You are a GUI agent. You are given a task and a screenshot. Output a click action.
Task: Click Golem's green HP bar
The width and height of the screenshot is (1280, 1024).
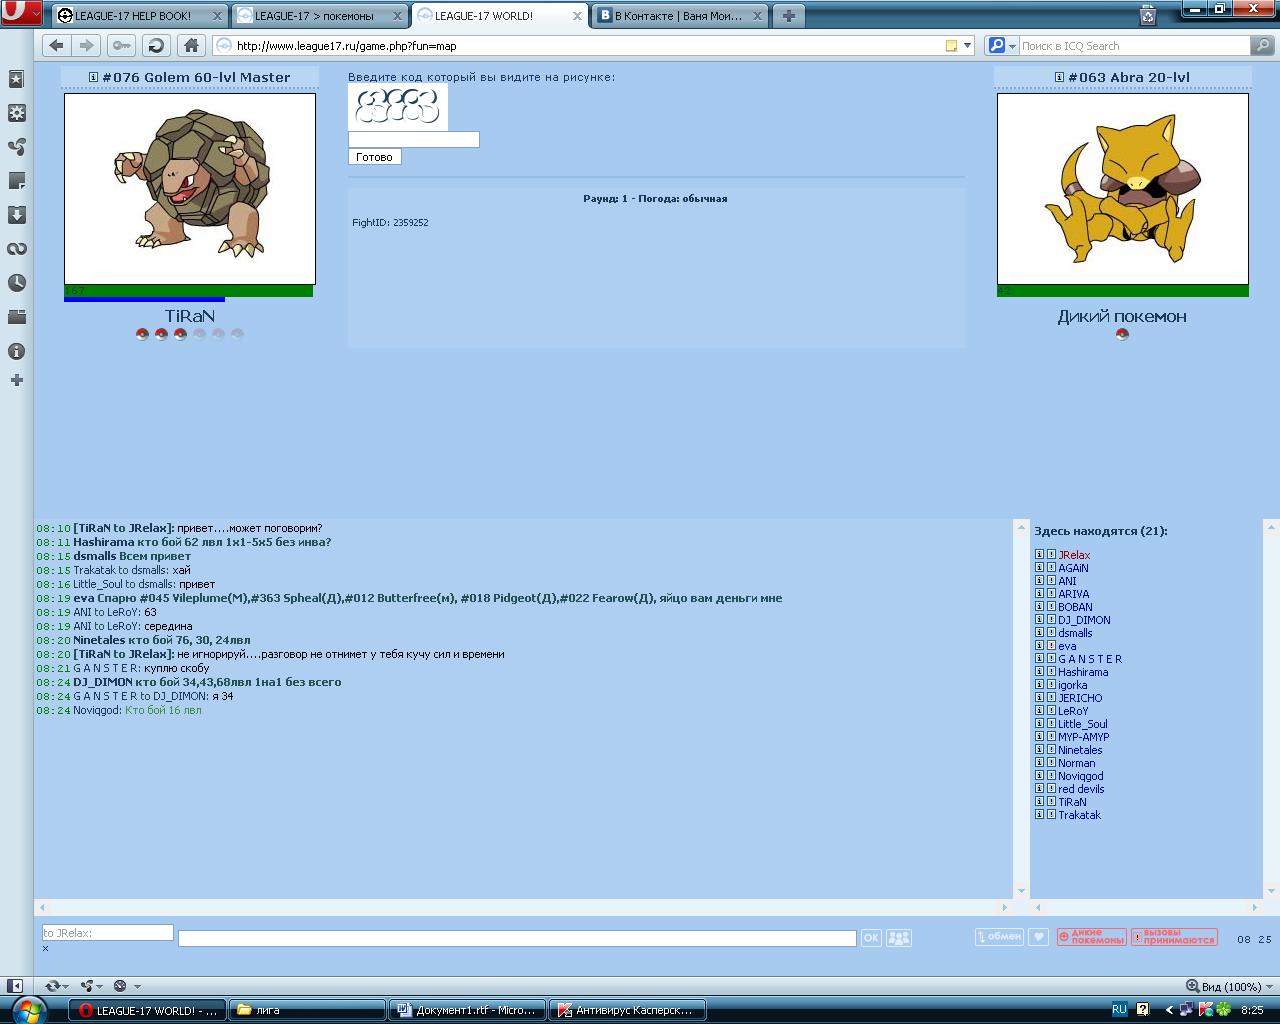(188, 291)
